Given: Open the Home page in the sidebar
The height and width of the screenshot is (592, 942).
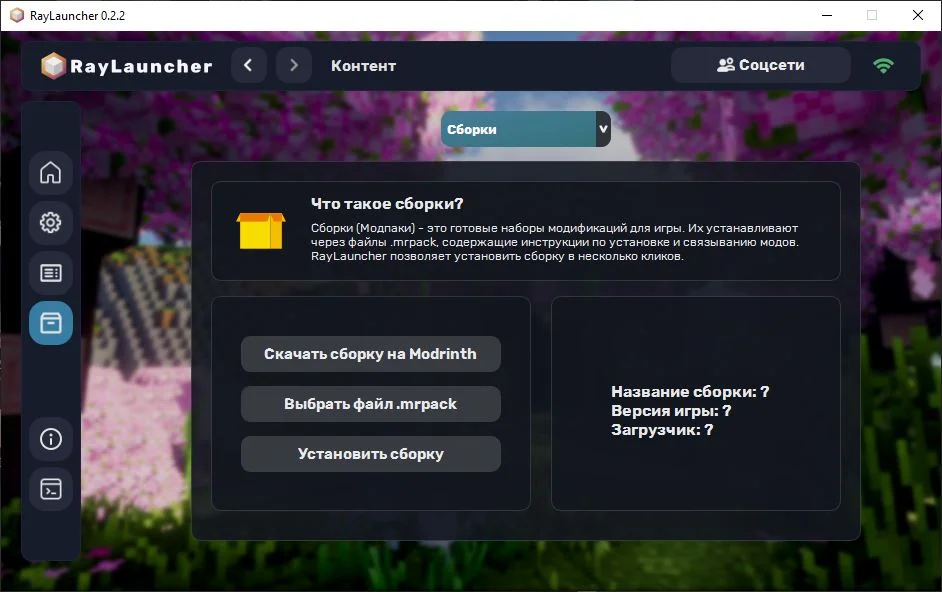Looking at the screenshot, I should tap(50, 173).
